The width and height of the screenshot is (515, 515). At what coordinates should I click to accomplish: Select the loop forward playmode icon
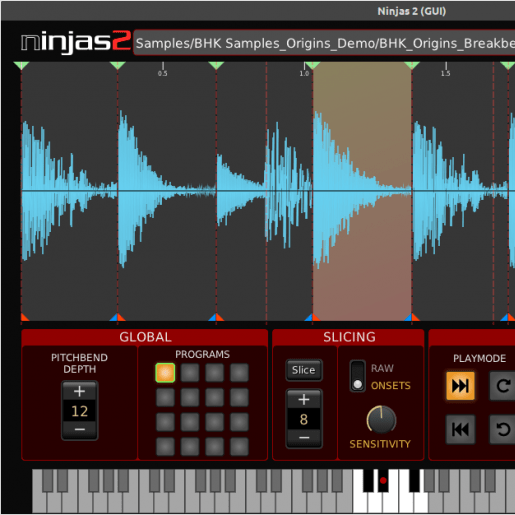502,386
